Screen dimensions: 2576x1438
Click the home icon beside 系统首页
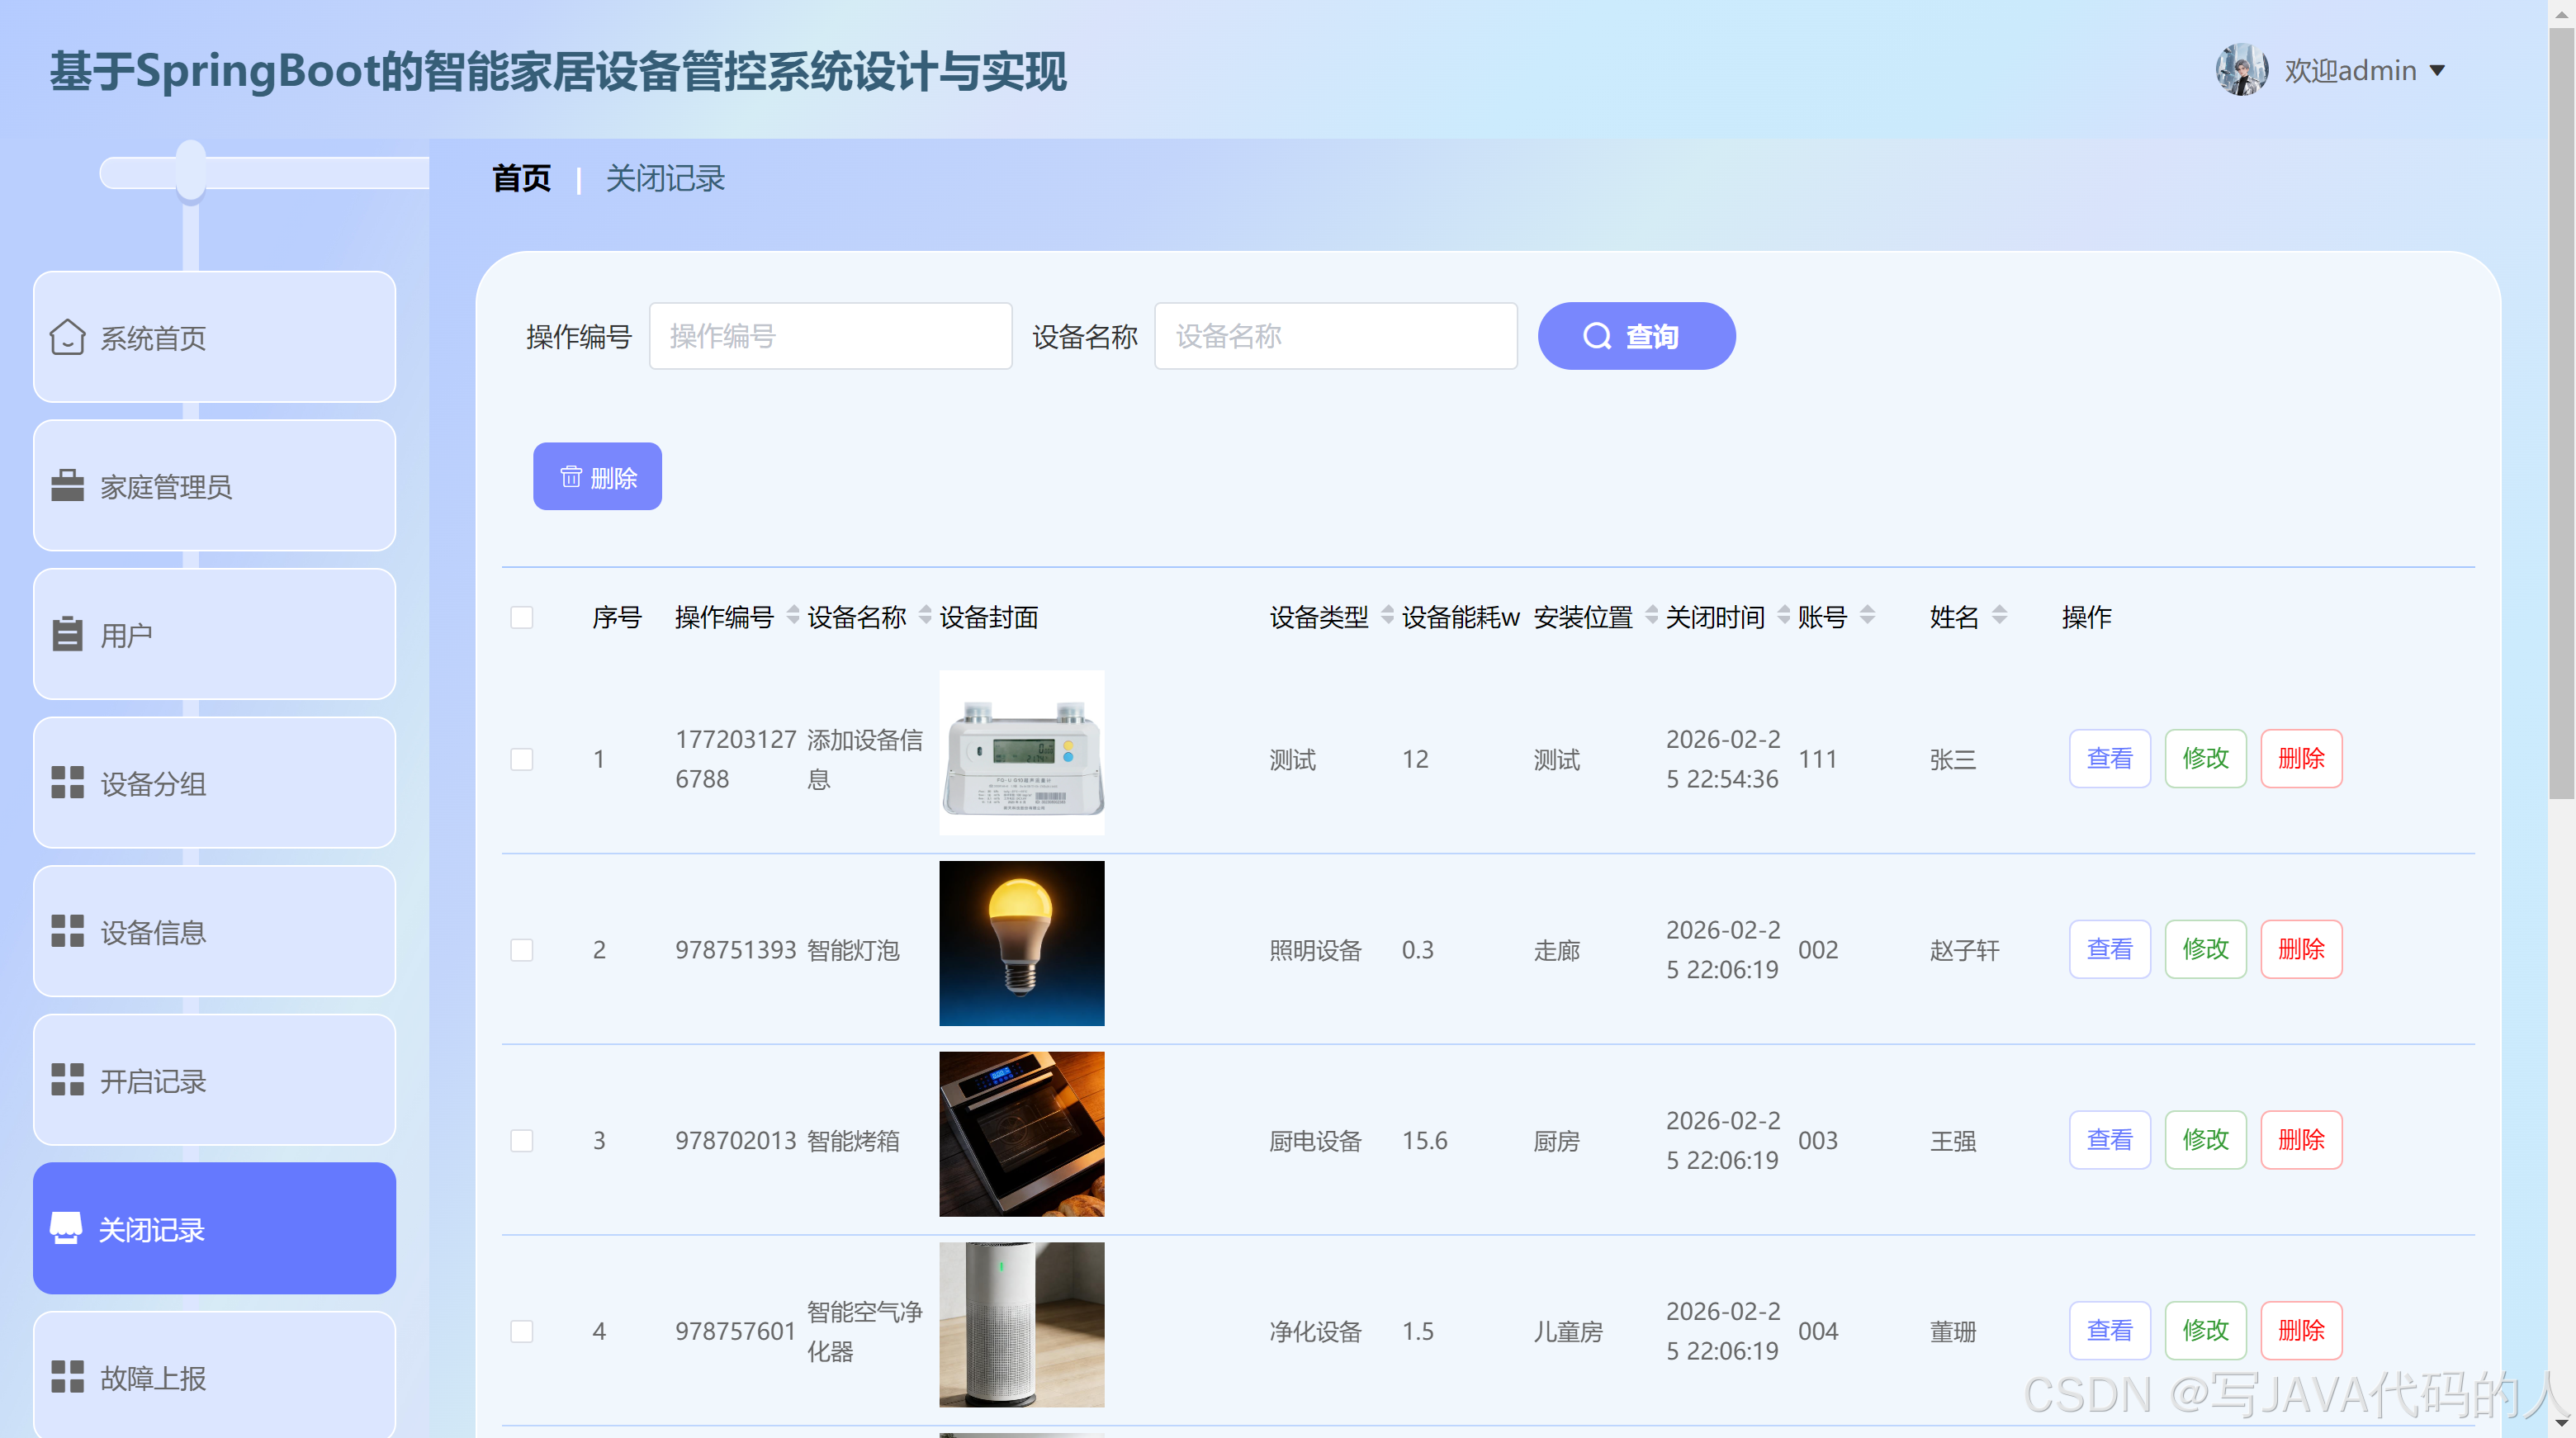[67, 337]
